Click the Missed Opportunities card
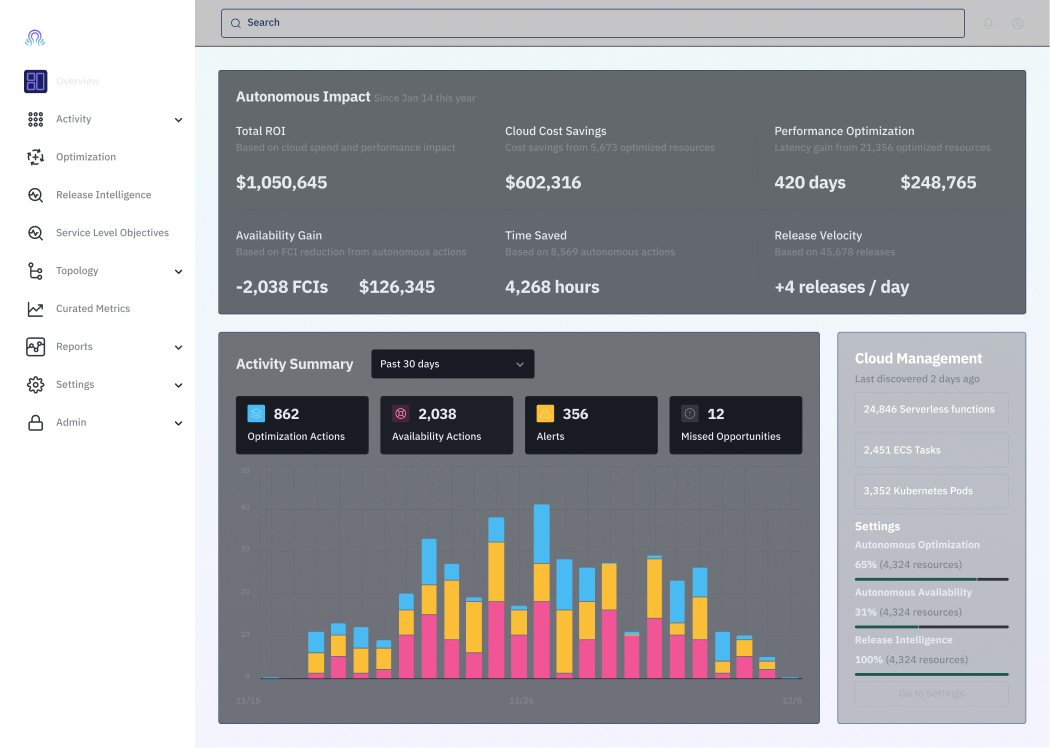The image size is (1050, 748). [736, 425]
